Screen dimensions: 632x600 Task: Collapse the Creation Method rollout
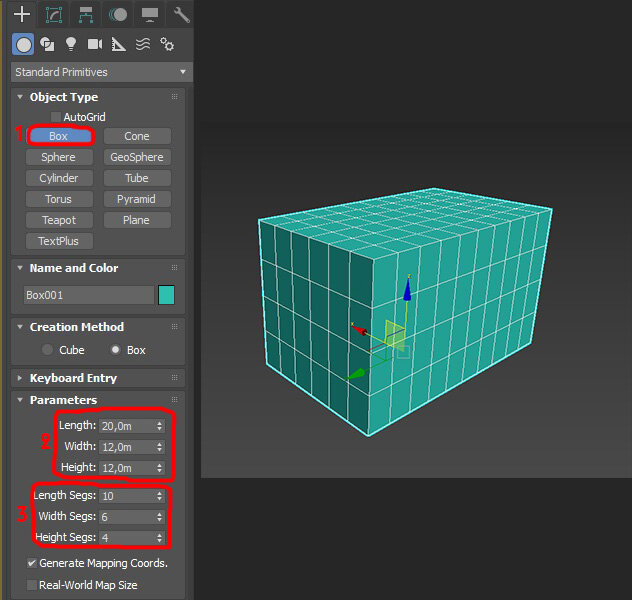coord(20,327)
